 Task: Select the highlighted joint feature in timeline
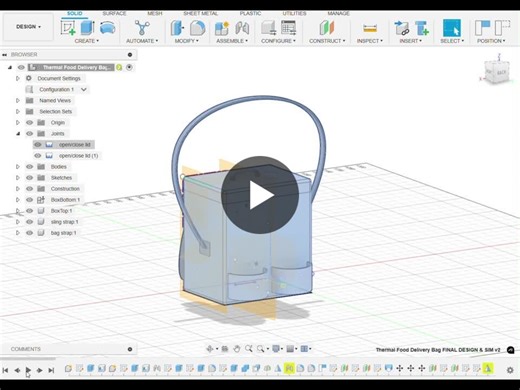[x=289, y=368]
